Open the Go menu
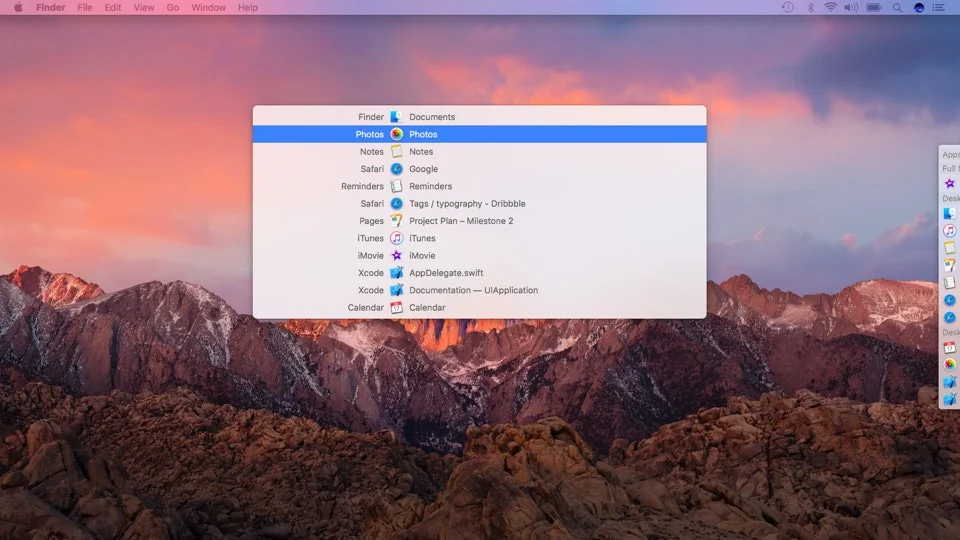 point(173,7)
